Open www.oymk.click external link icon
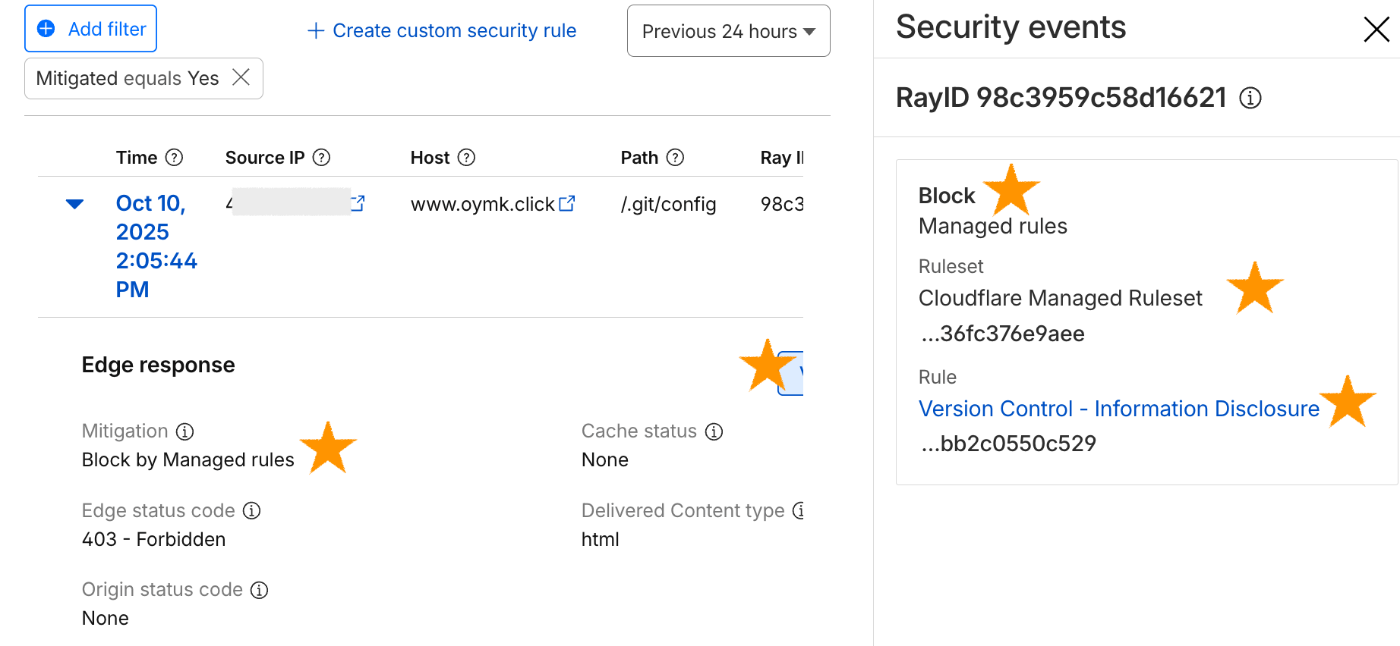1400x646 pixels. click(567, 204)
